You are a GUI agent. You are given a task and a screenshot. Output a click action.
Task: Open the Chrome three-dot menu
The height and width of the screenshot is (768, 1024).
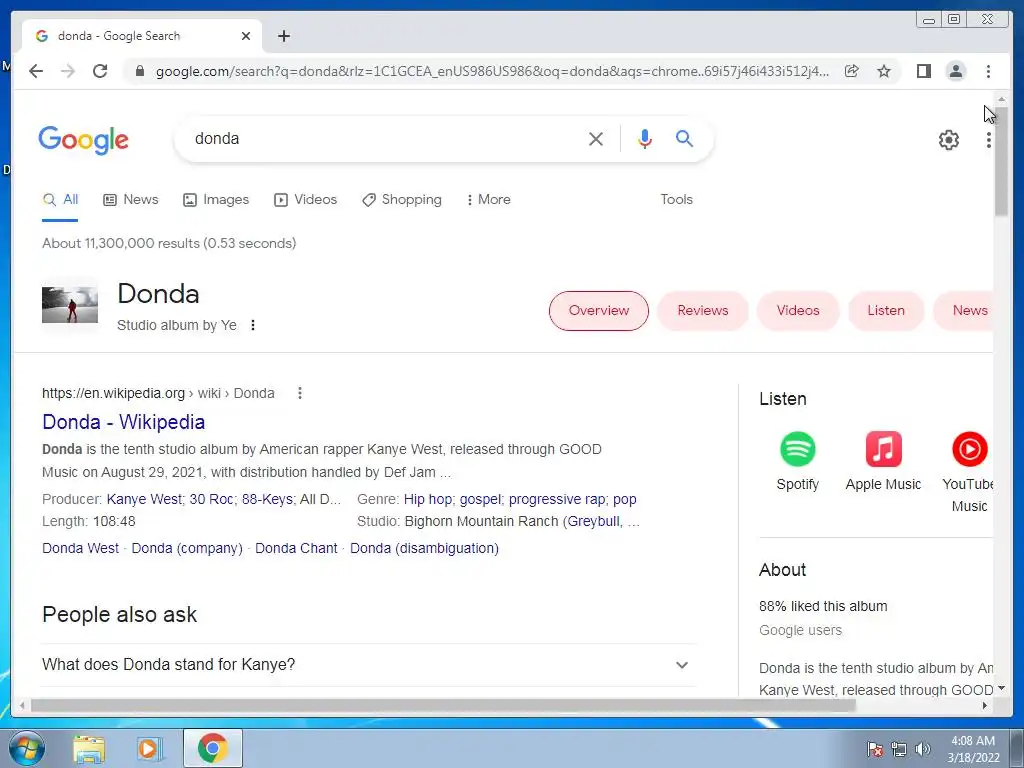pyautogui.click(x=988, y=71)
